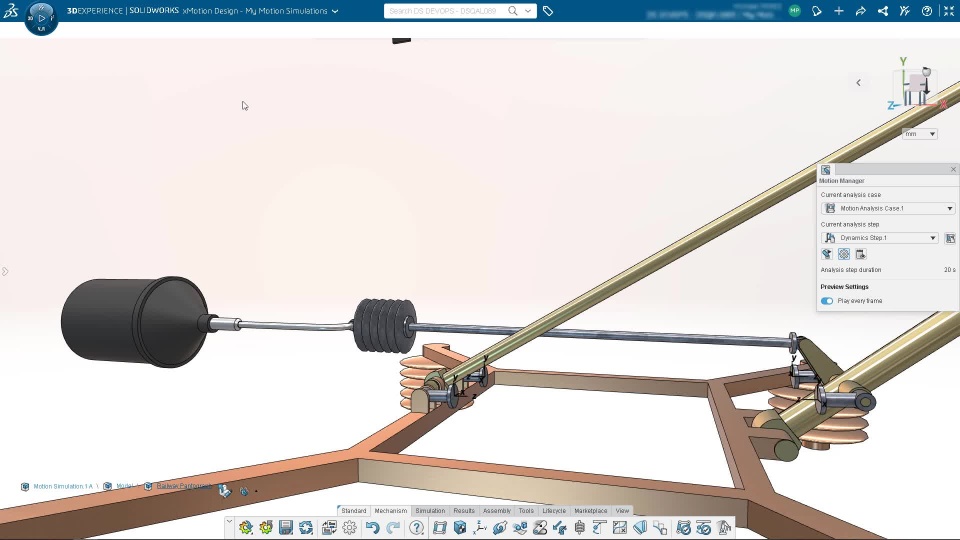Click the Undo arrow

(372, 528)
